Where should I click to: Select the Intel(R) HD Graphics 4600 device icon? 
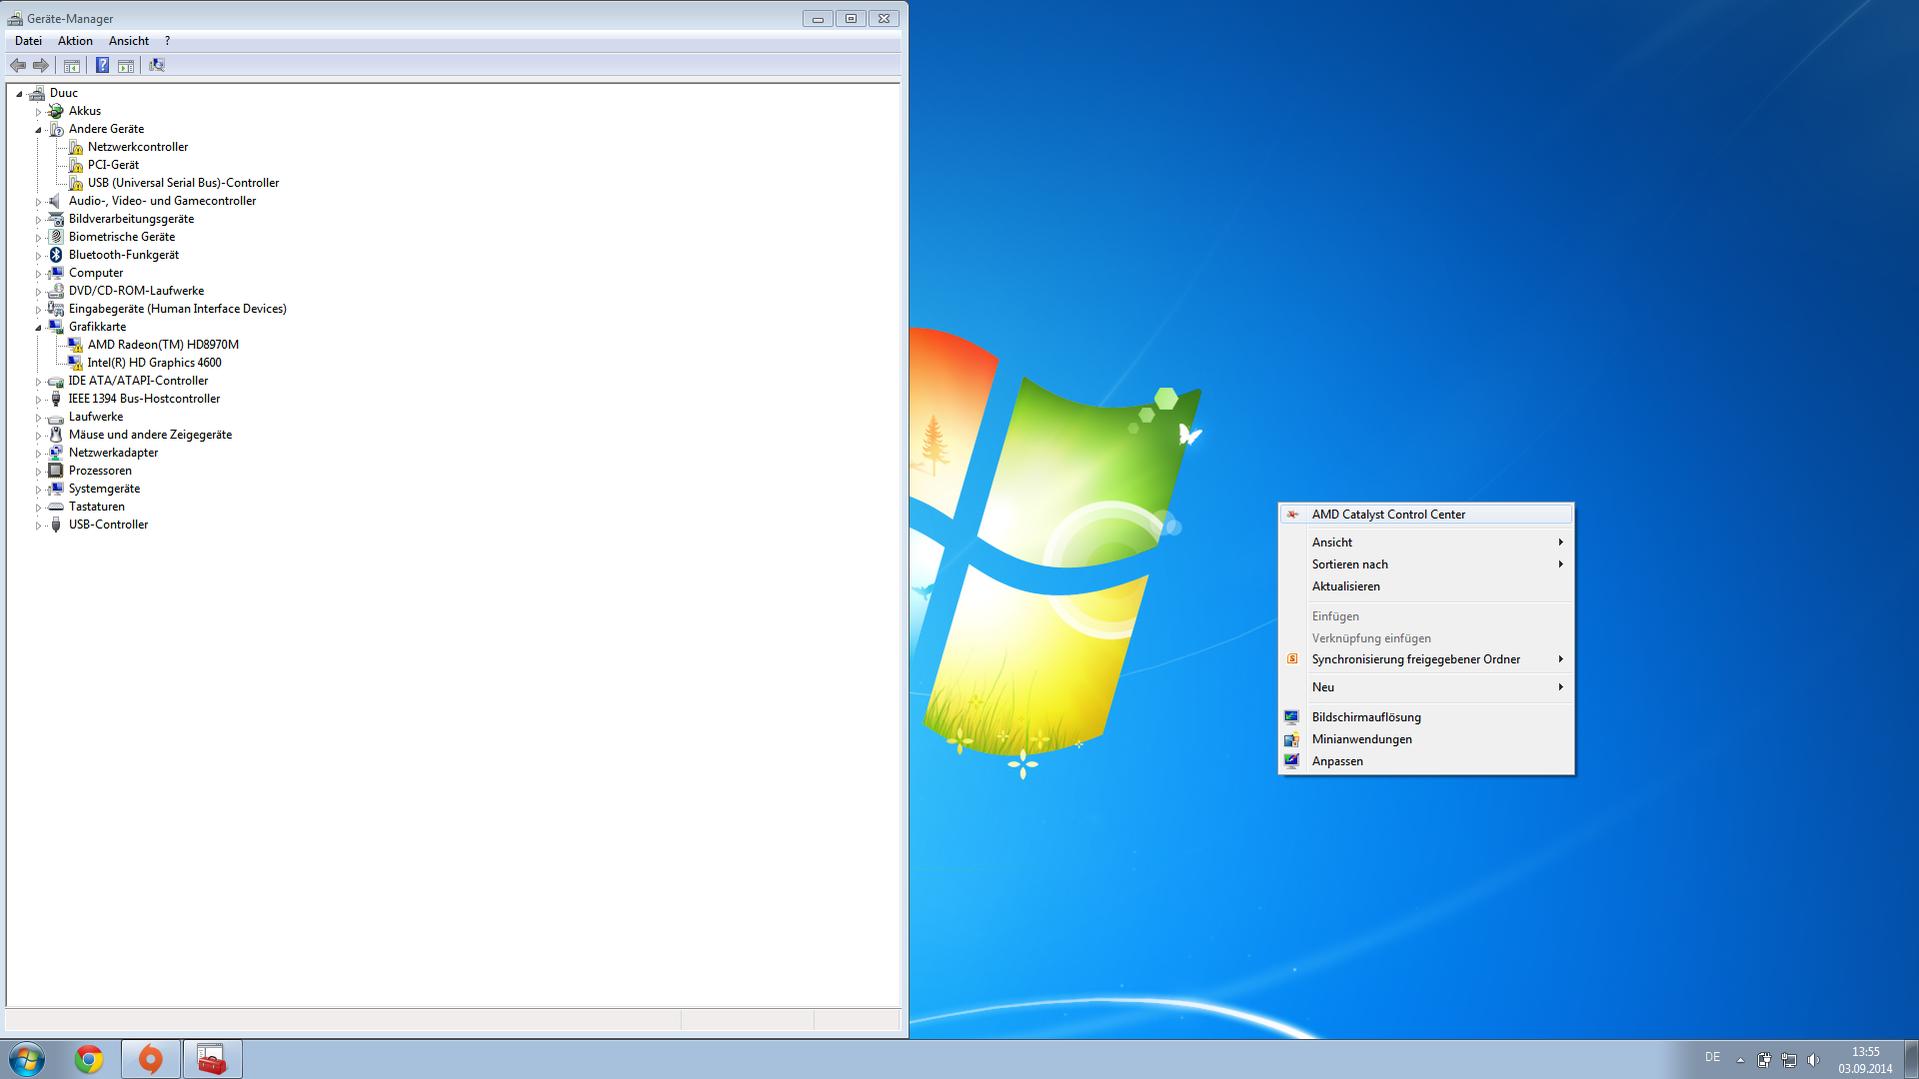click(x=75, y=363)
